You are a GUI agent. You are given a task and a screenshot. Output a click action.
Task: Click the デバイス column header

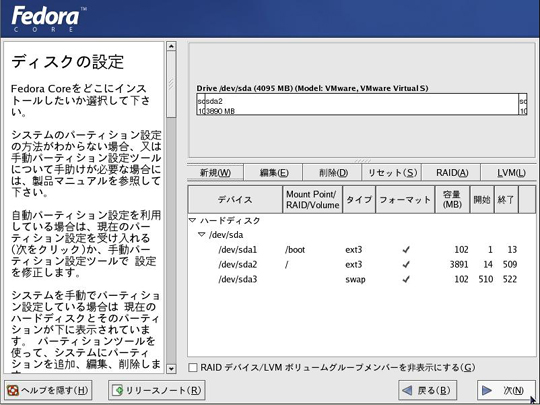pyautogui.click(x=235, y=199)
